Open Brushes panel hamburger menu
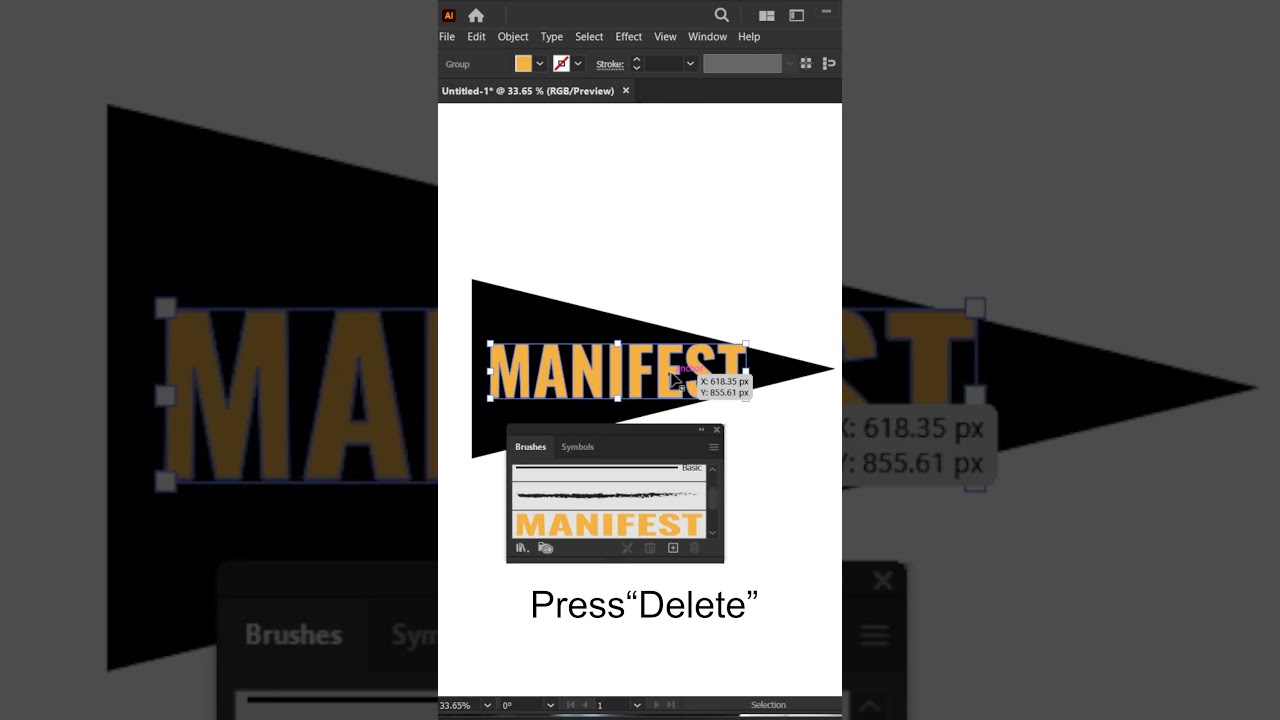This screenshot has height=720, width=1280. (x=713, y=447)
